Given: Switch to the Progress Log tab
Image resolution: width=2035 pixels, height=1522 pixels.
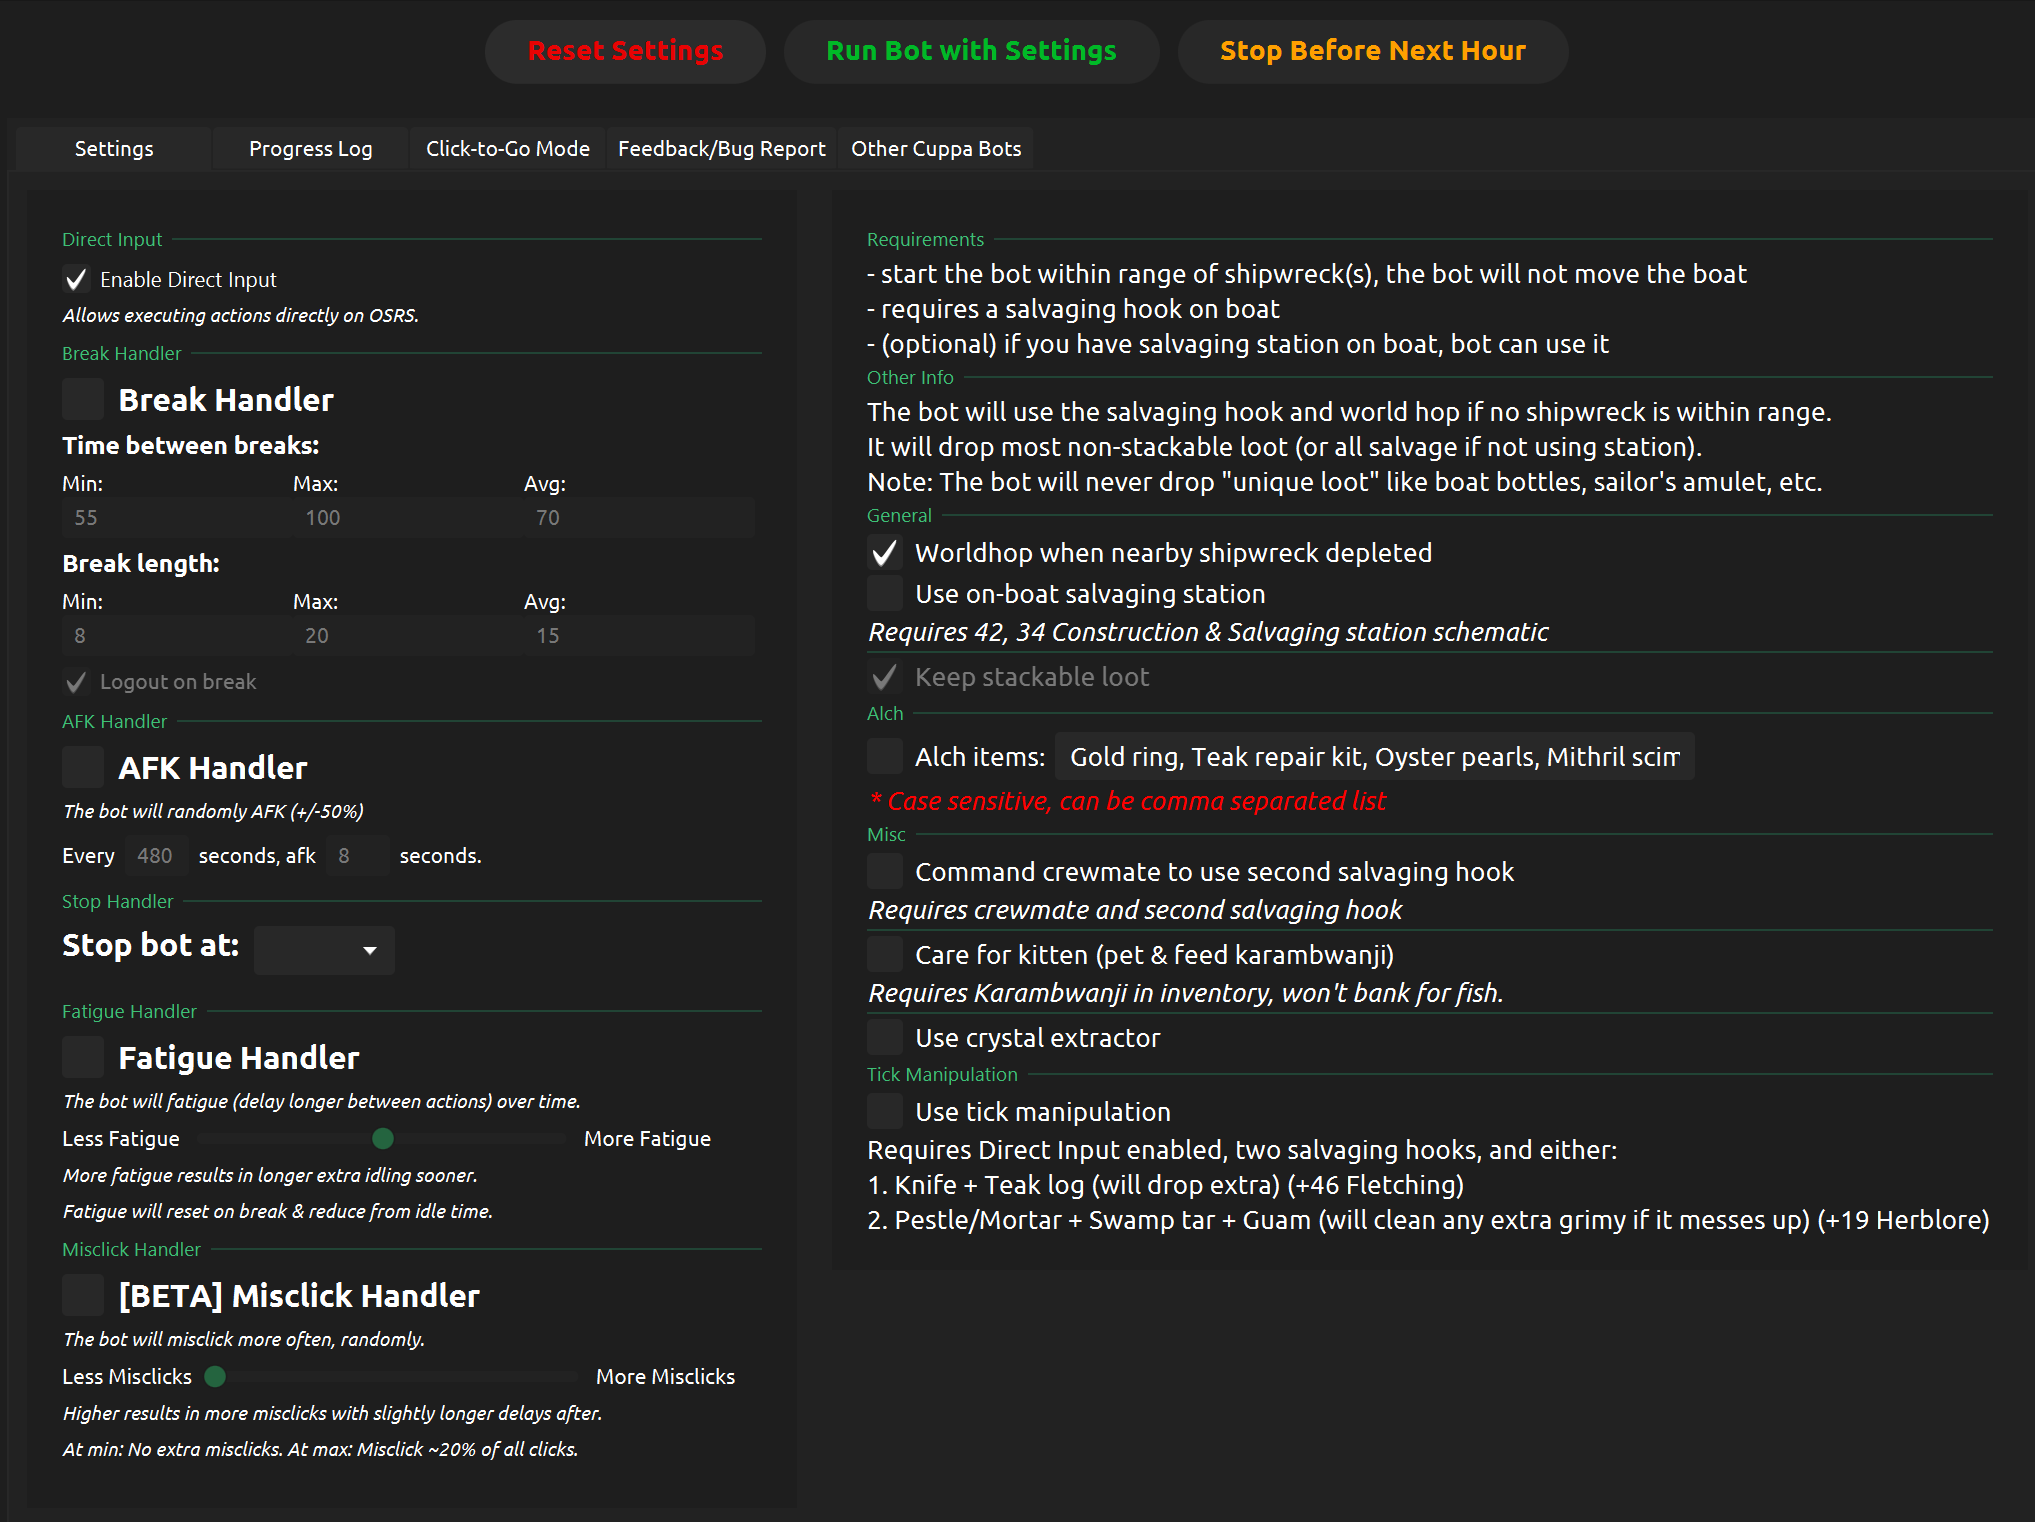Looking at the screenshot, I should (x=310, y=149).
